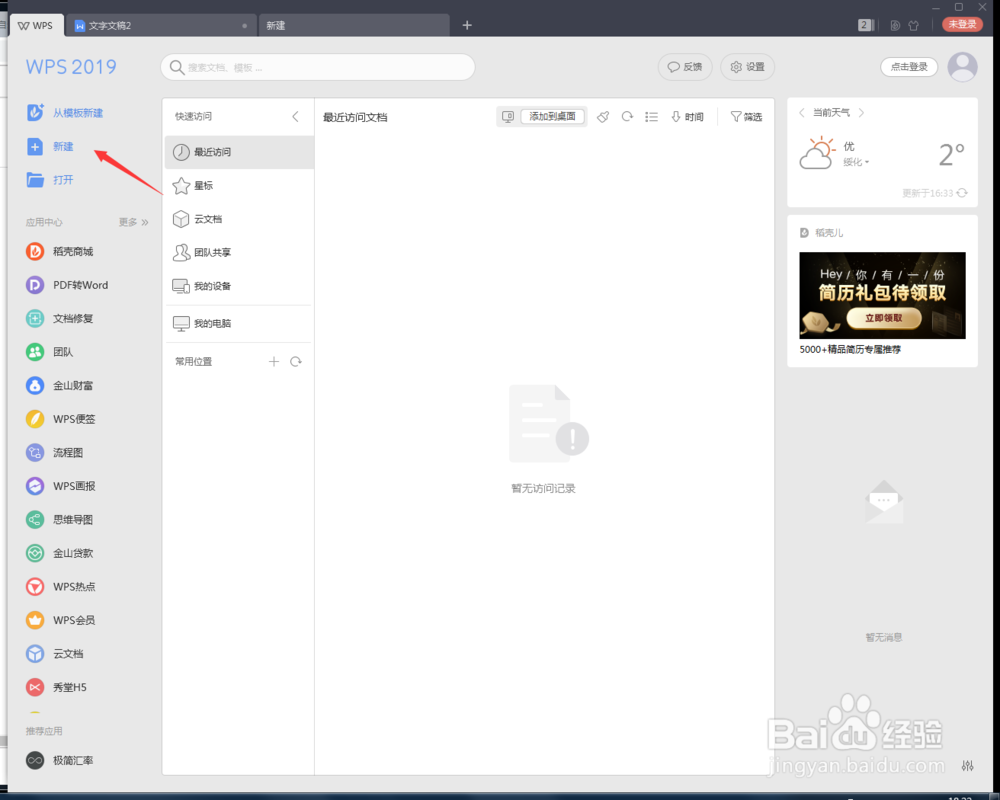Switch to the 新建 tab
The width and height of the screenshot is (1000, 800).
pos(354,26)
